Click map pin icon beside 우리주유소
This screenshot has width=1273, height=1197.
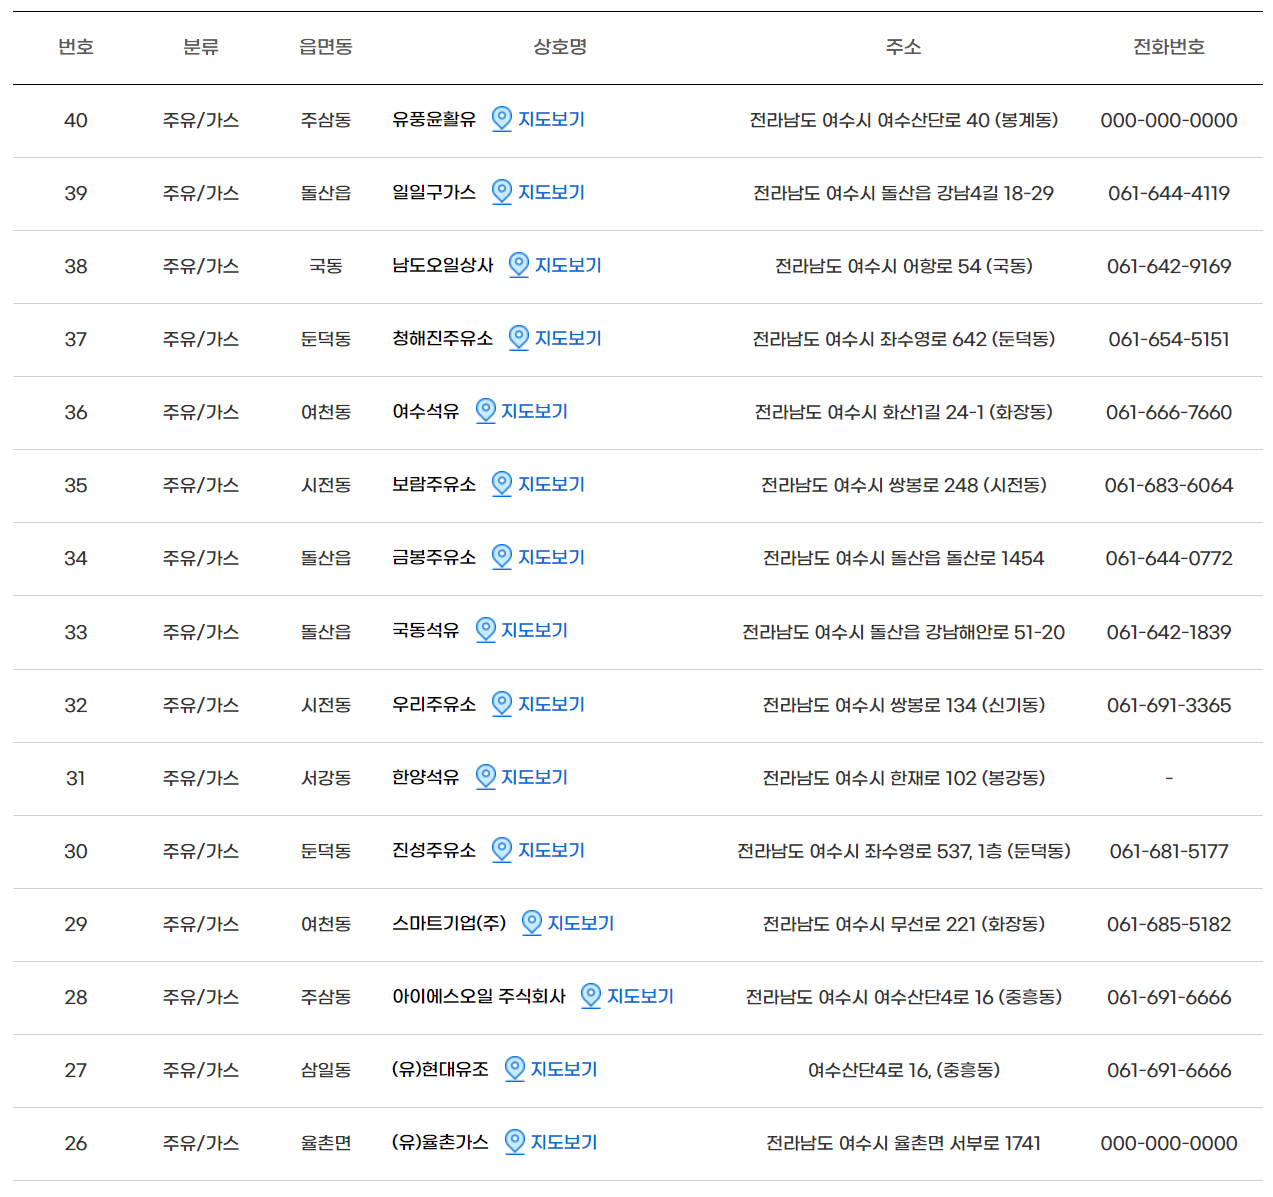pos(502,704)
